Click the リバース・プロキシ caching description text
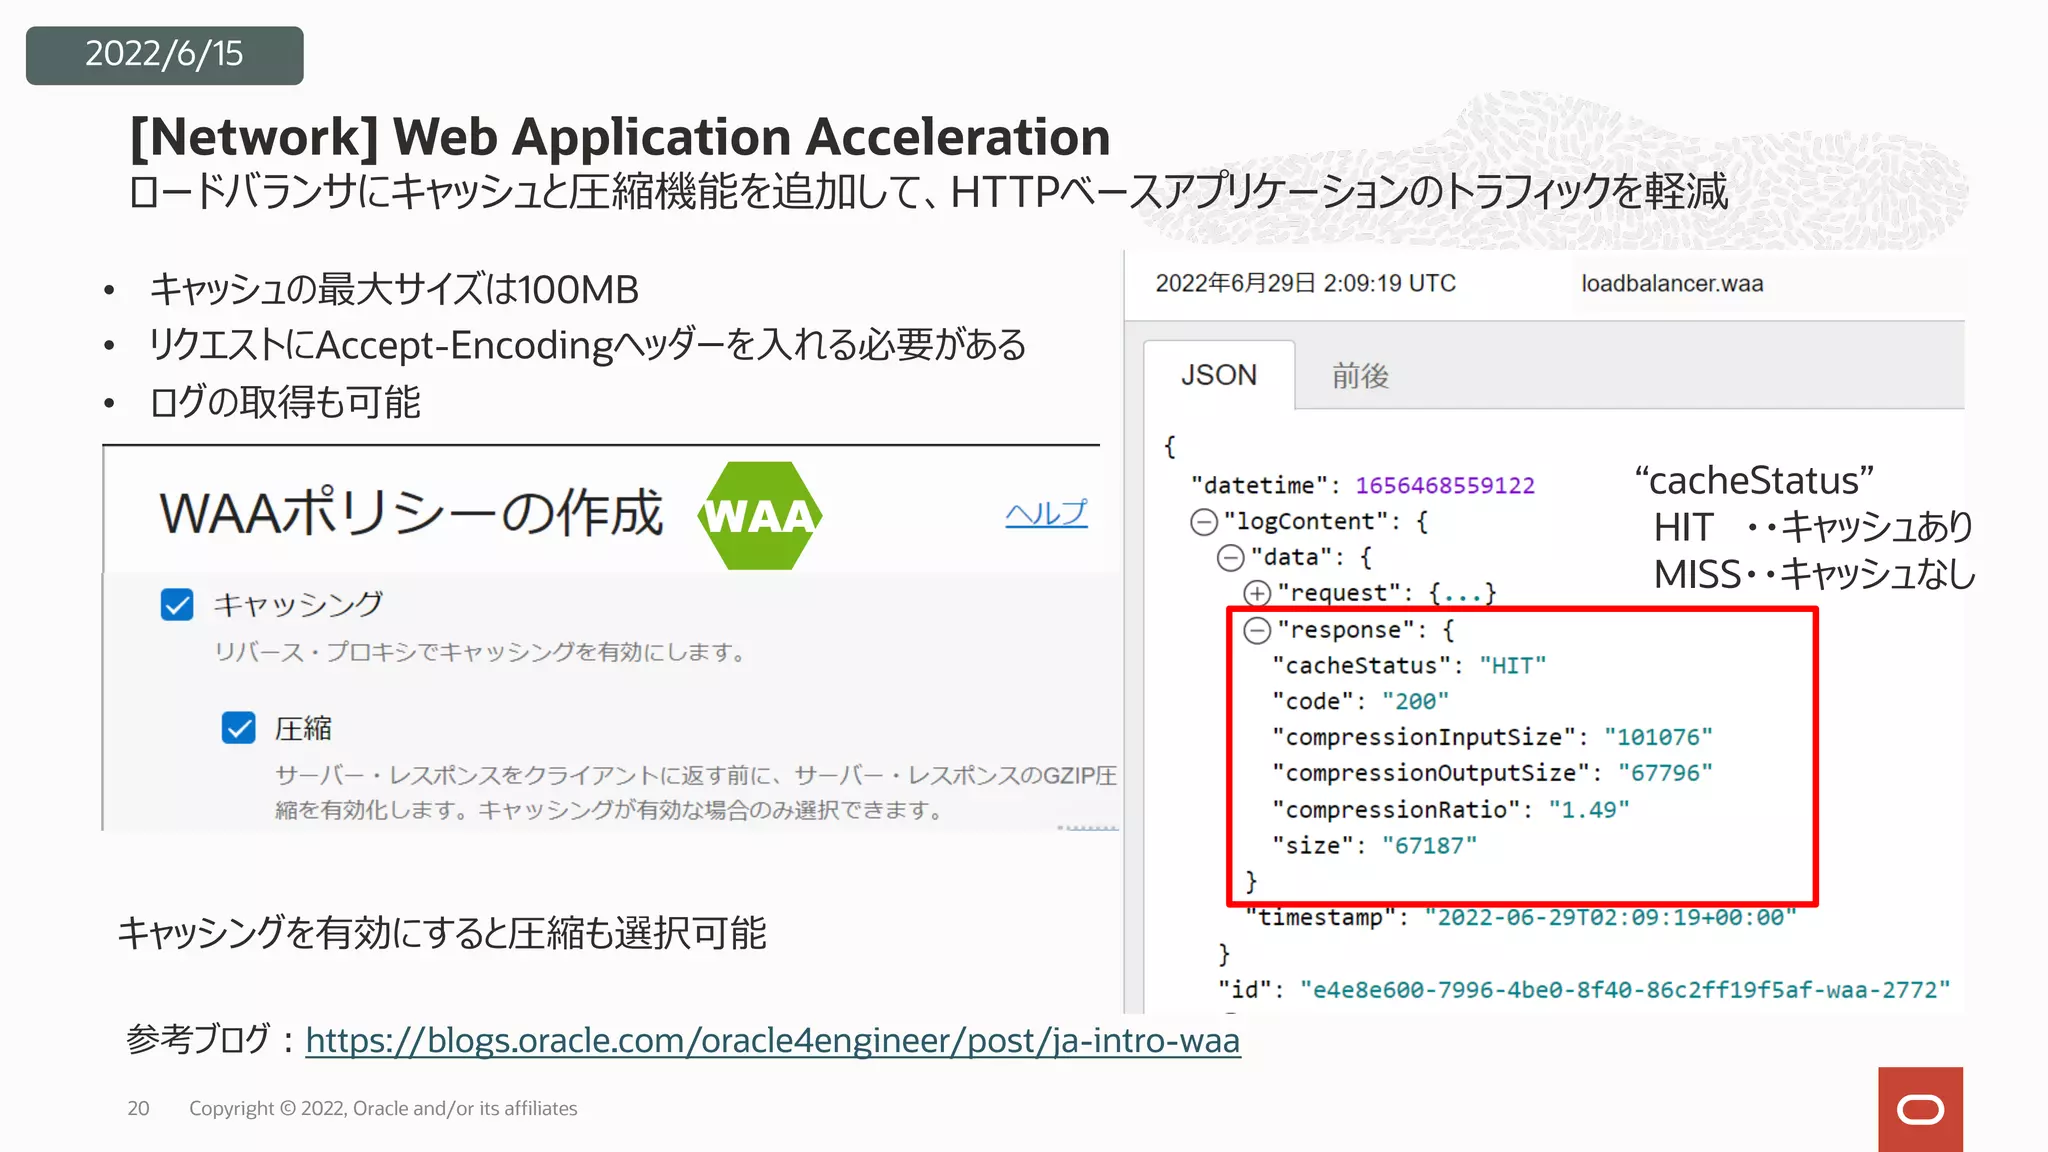 (481, 653)
